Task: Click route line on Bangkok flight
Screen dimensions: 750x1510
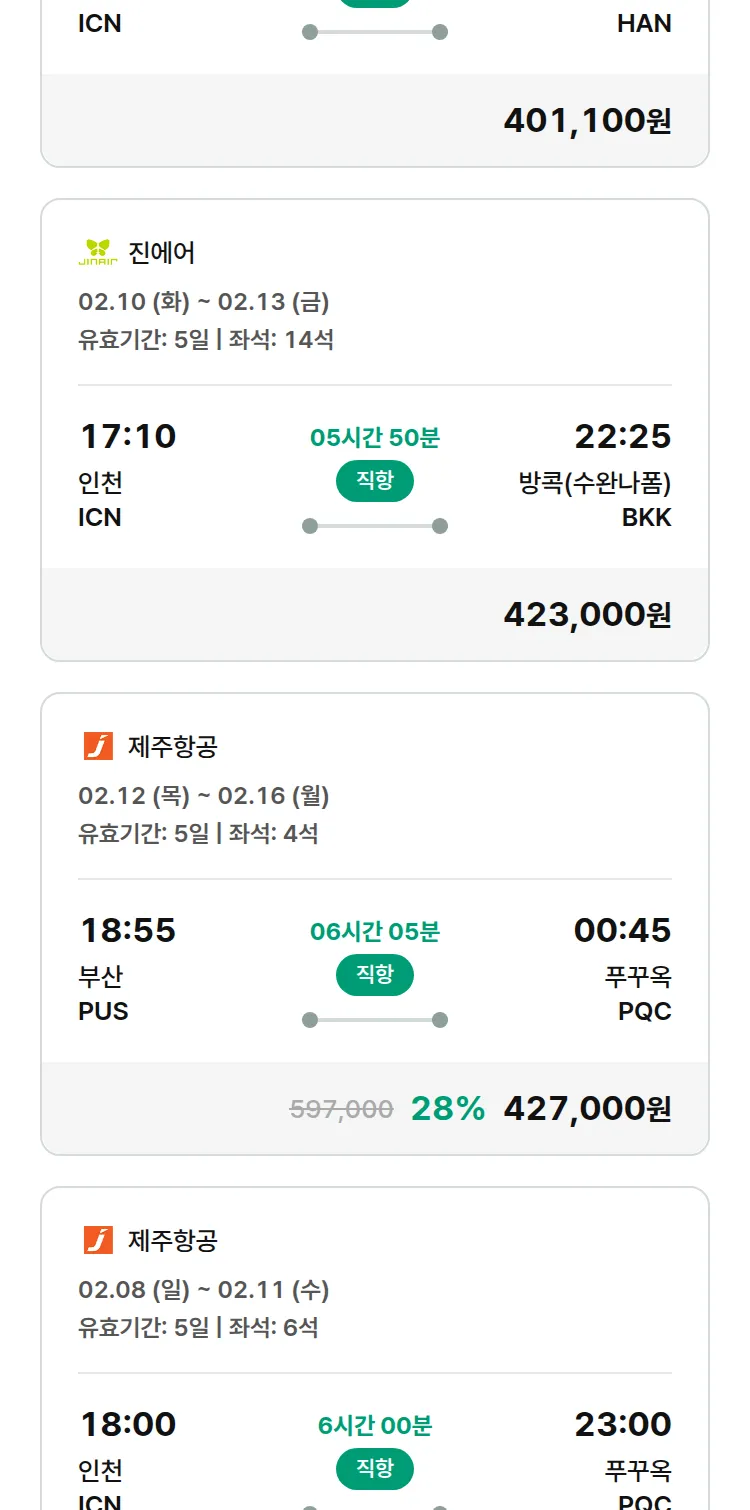Action: pyautogui.click(x=375, y=526)
